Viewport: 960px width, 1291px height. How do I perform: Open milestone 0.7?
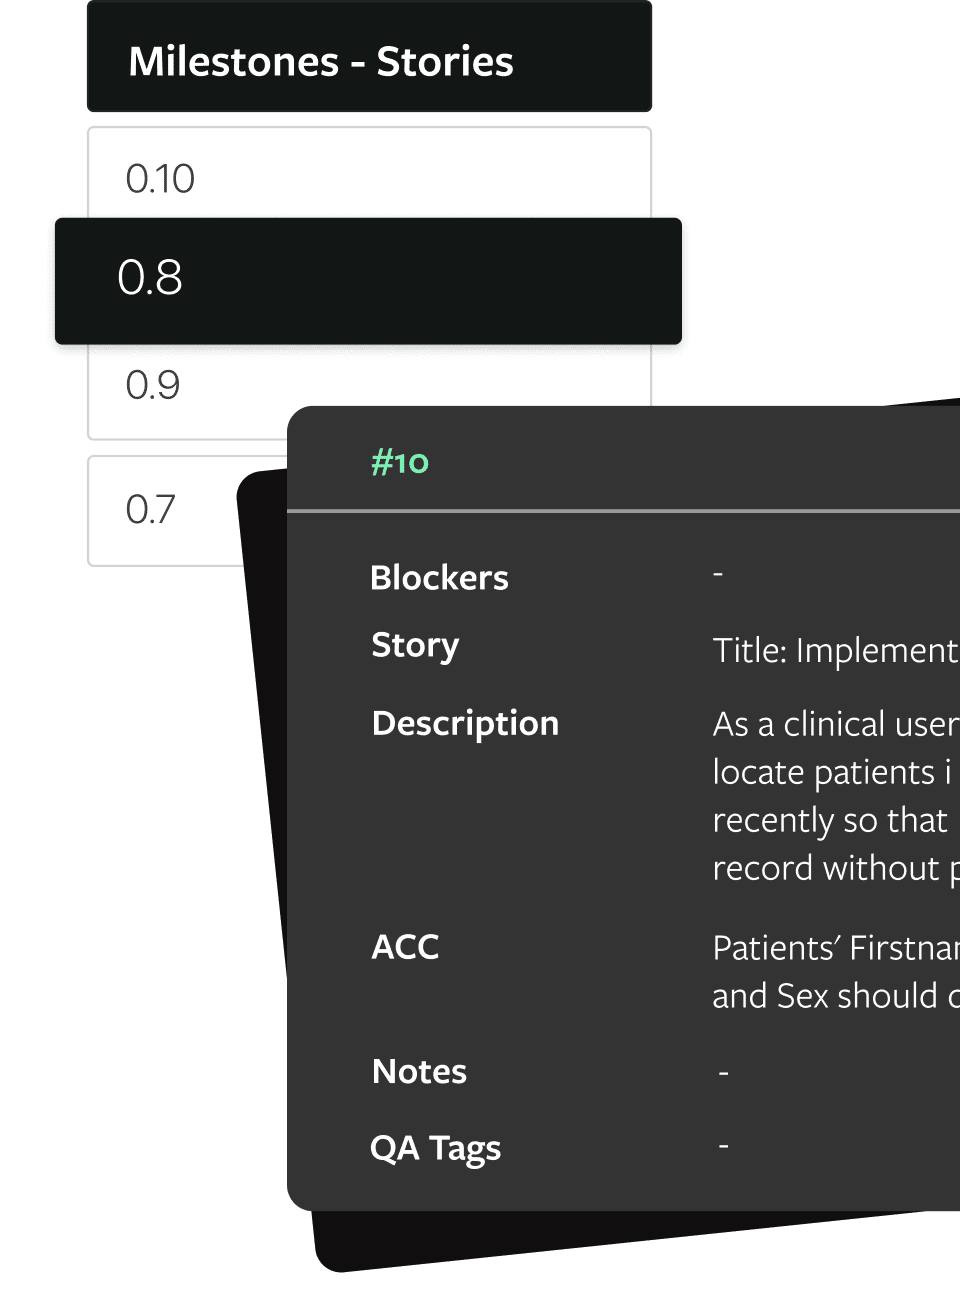152,510
